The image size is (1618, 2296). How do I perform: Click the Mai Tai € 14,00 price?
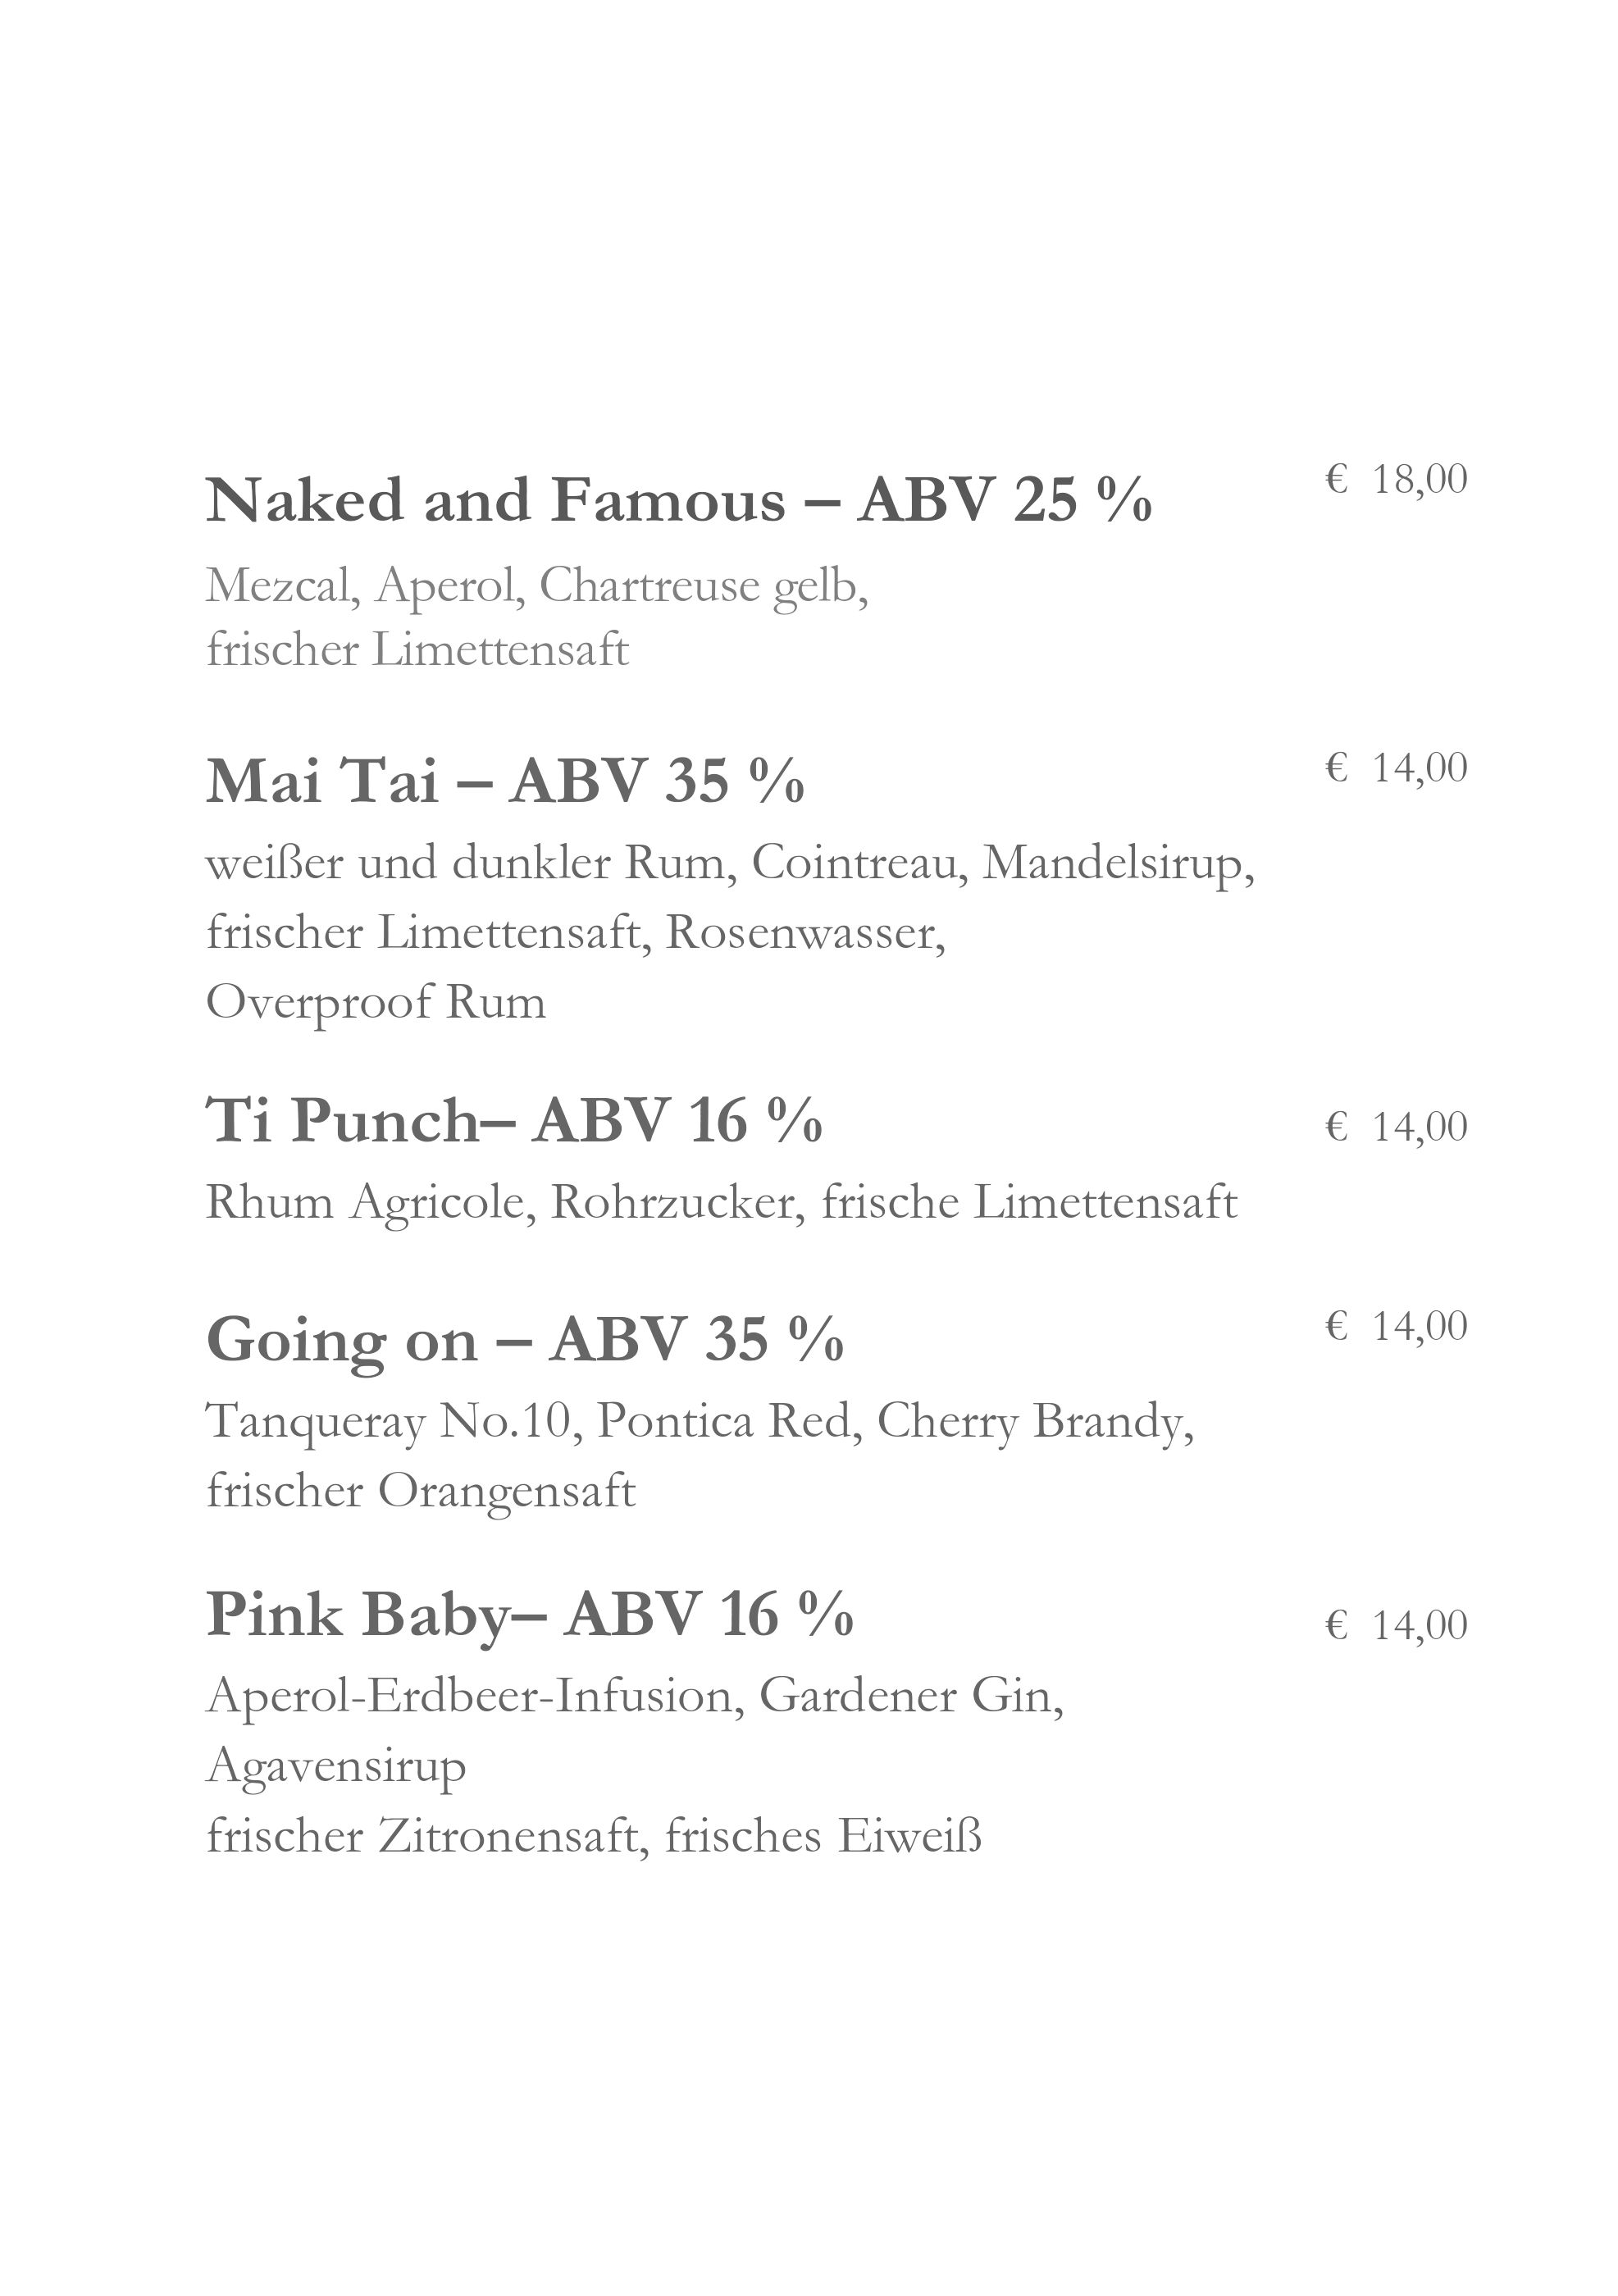[1396, 768]
